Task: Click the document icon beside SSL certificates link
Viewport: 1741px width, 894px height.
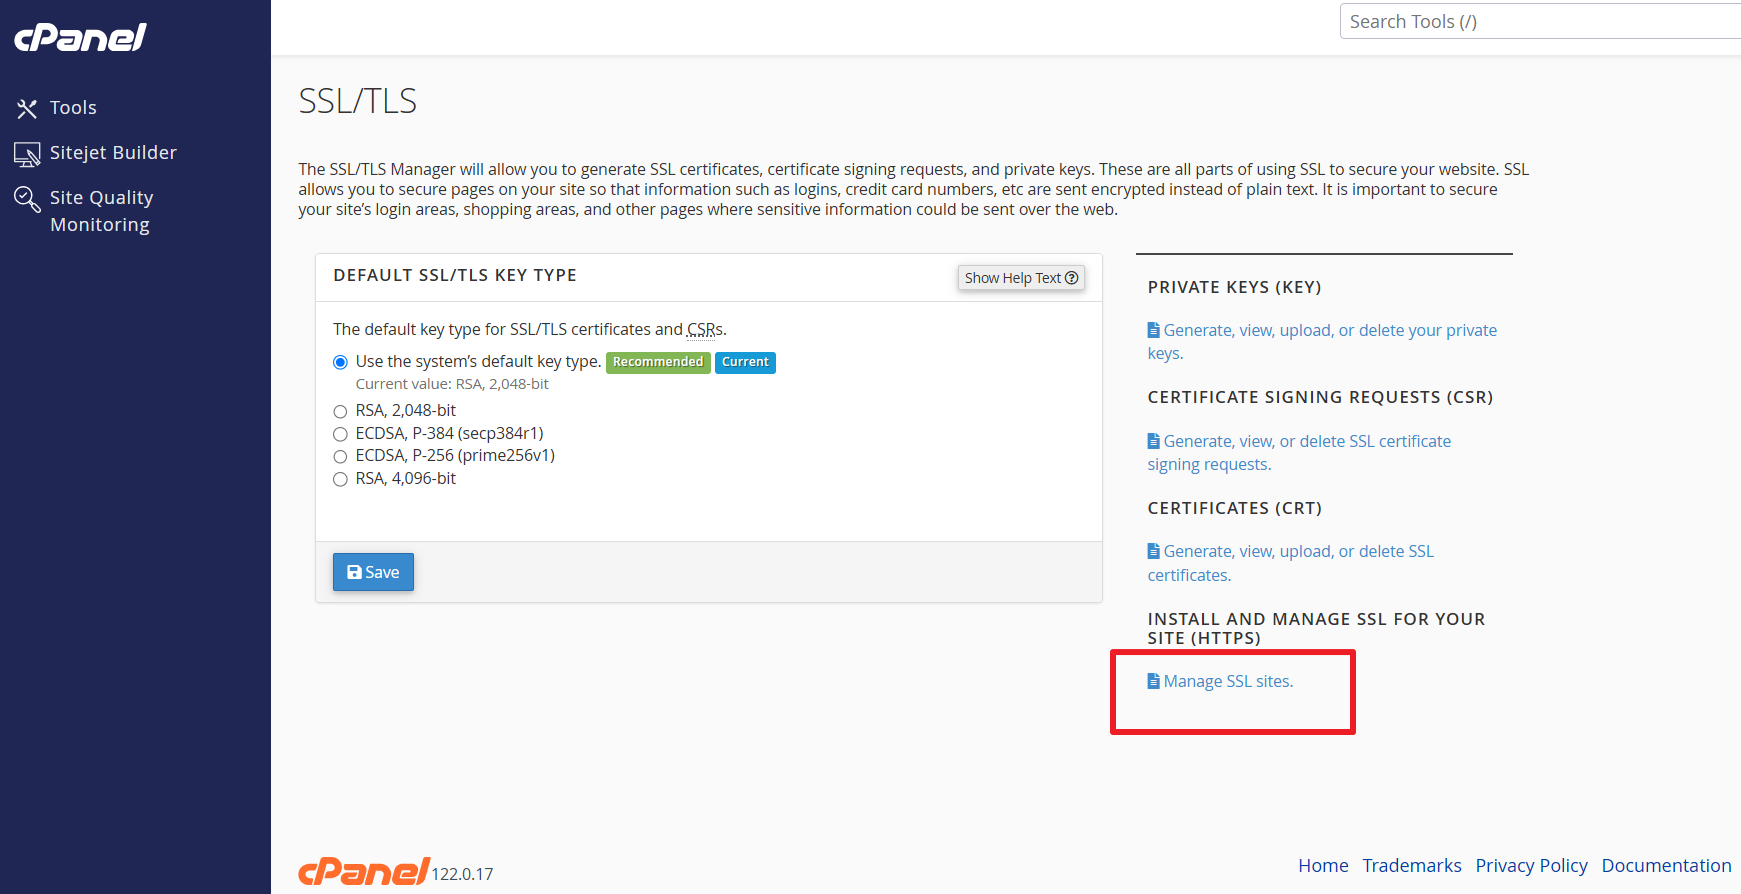Action: (x=1154, y=551)
